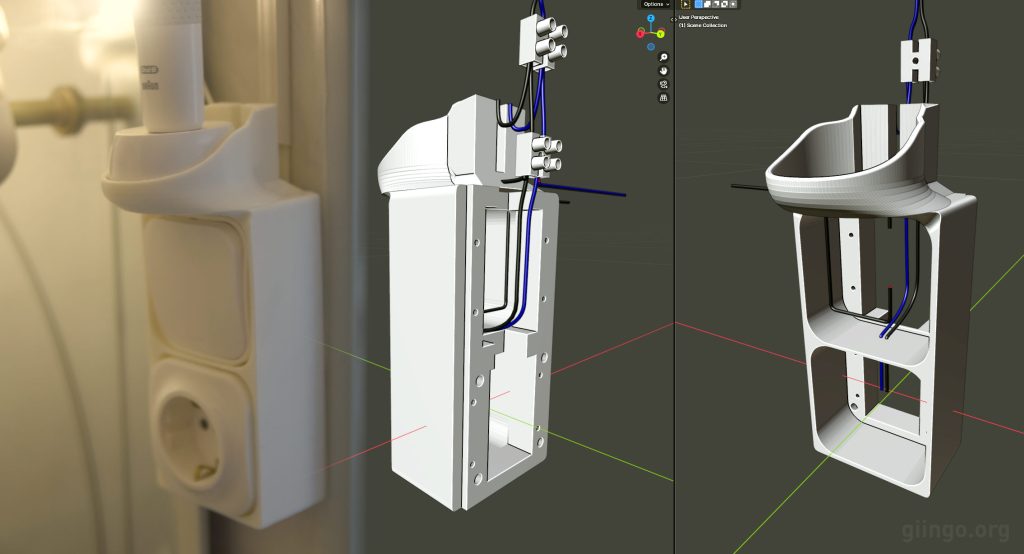Choose the Subtract Selection mode icon
Viewport: 1024px width, 554px height.
pyautogui.click(x=716, y=5)
